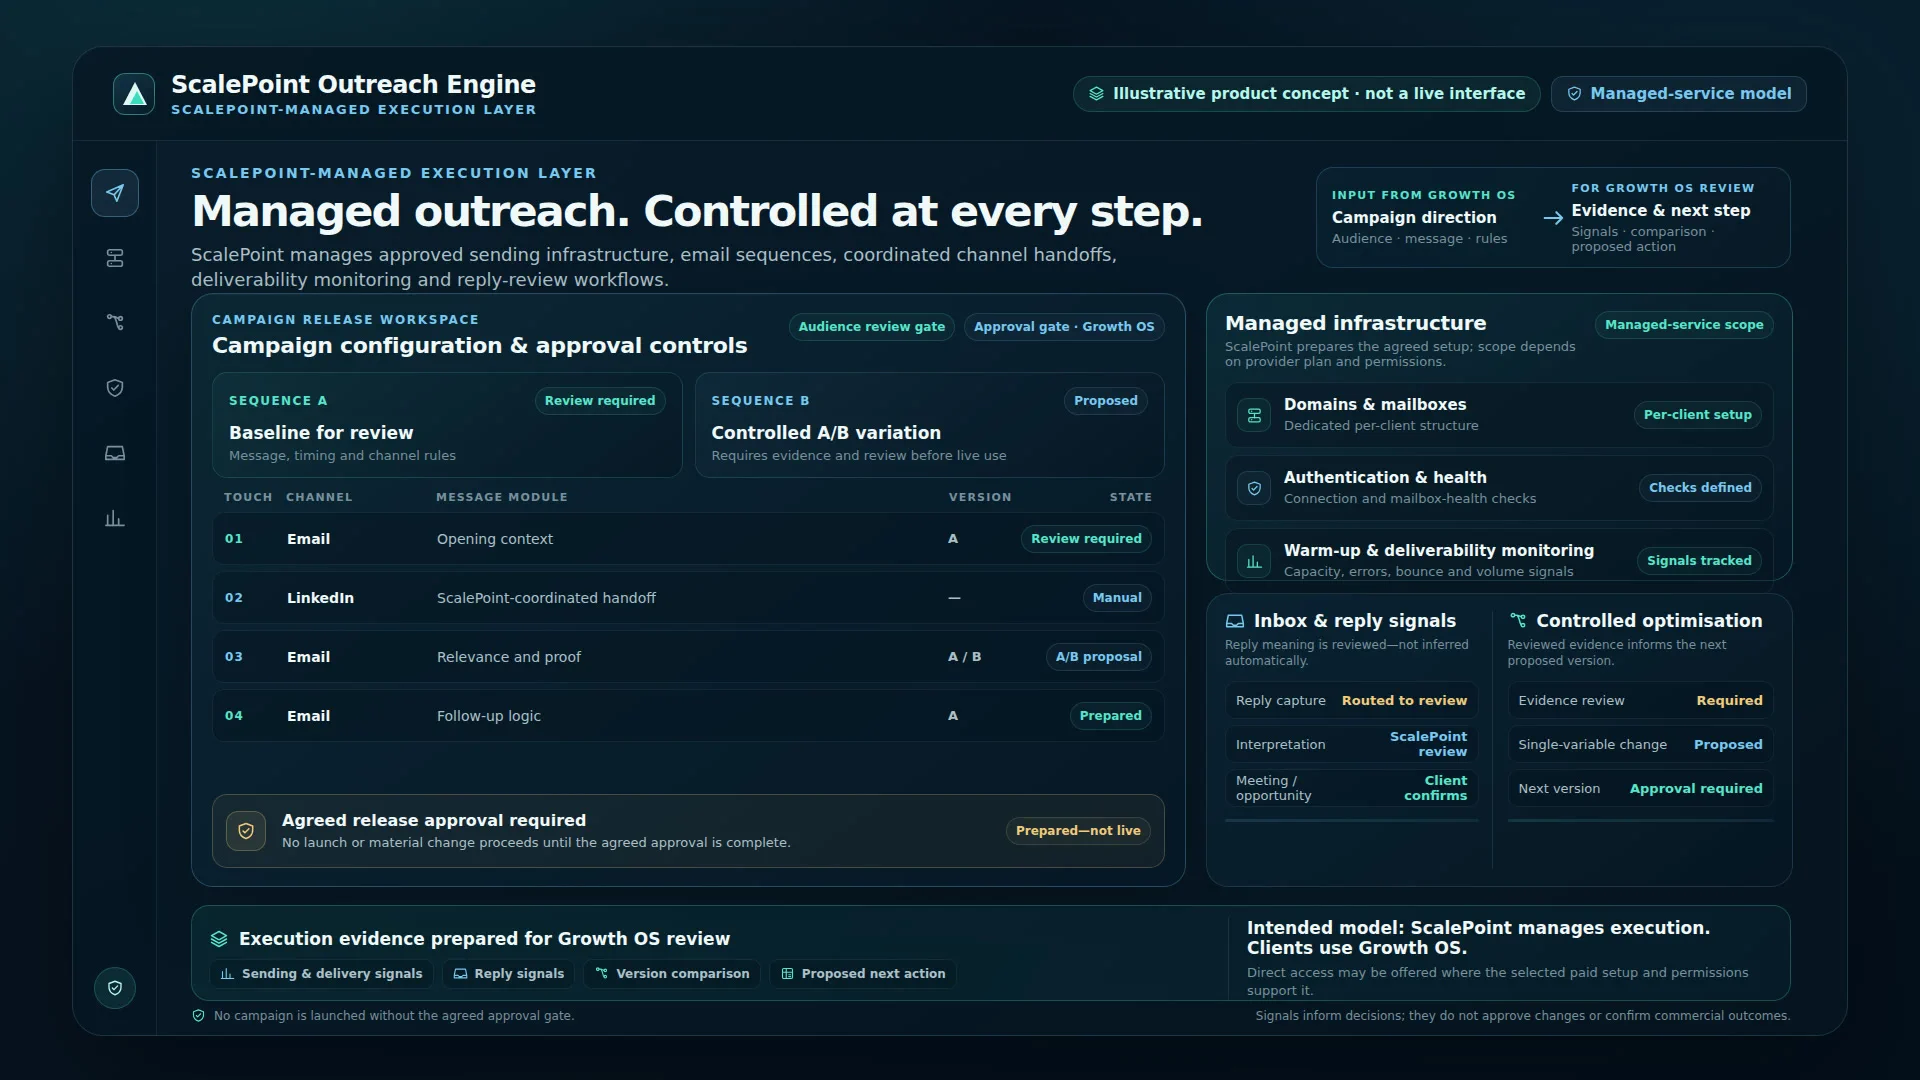
Task: Click Review required badge in Sequence A card
Action: [x=600, y=401]
